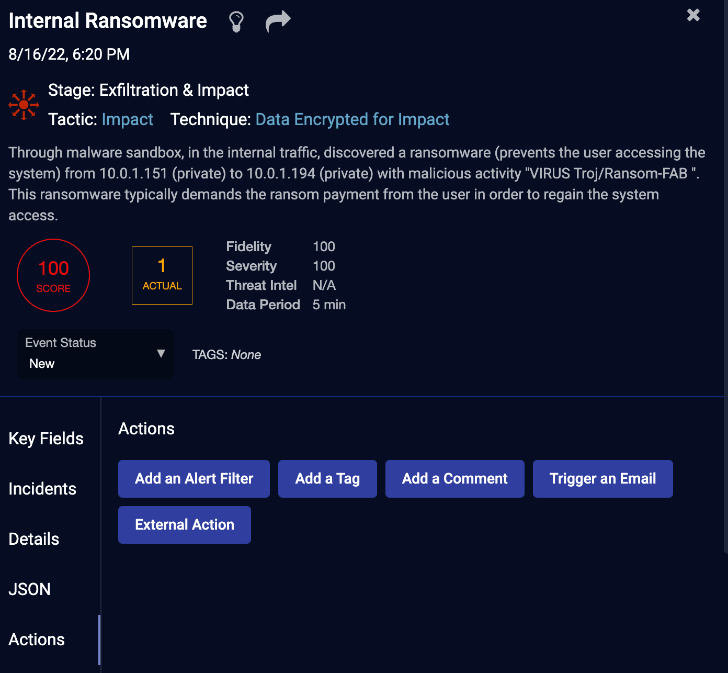Screen dimensions: 728x673
Task: Click the 1 Actual box
Action: 162,275
